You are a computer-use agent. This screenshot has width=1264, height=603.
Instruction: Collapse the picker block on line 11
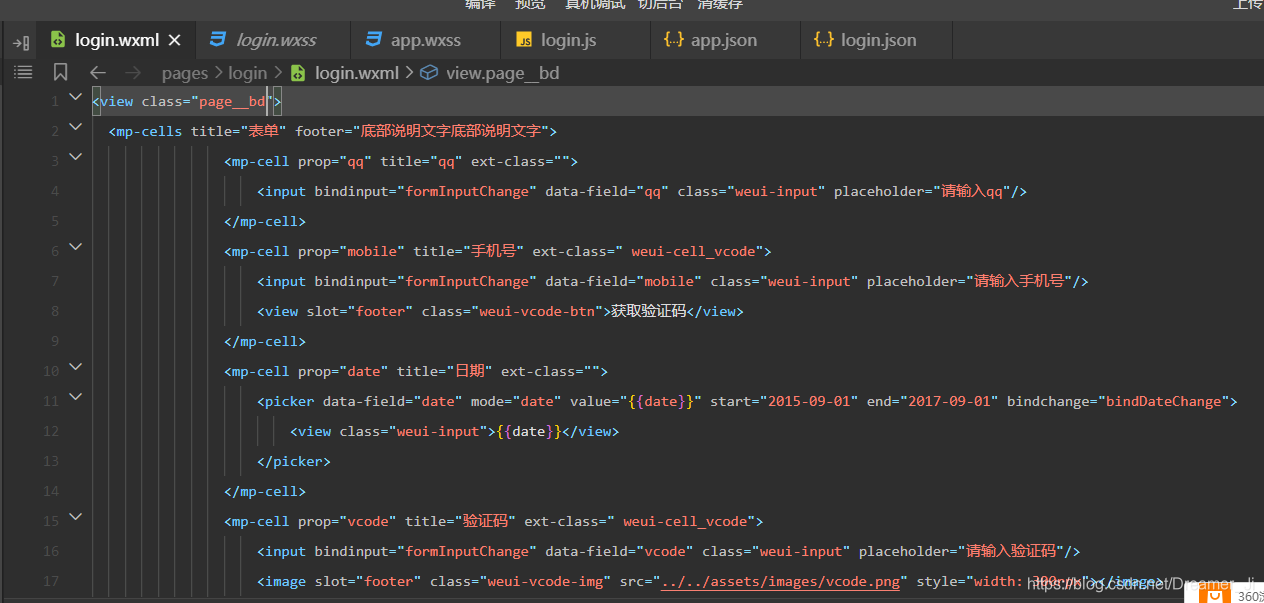[x=75, y=398]
